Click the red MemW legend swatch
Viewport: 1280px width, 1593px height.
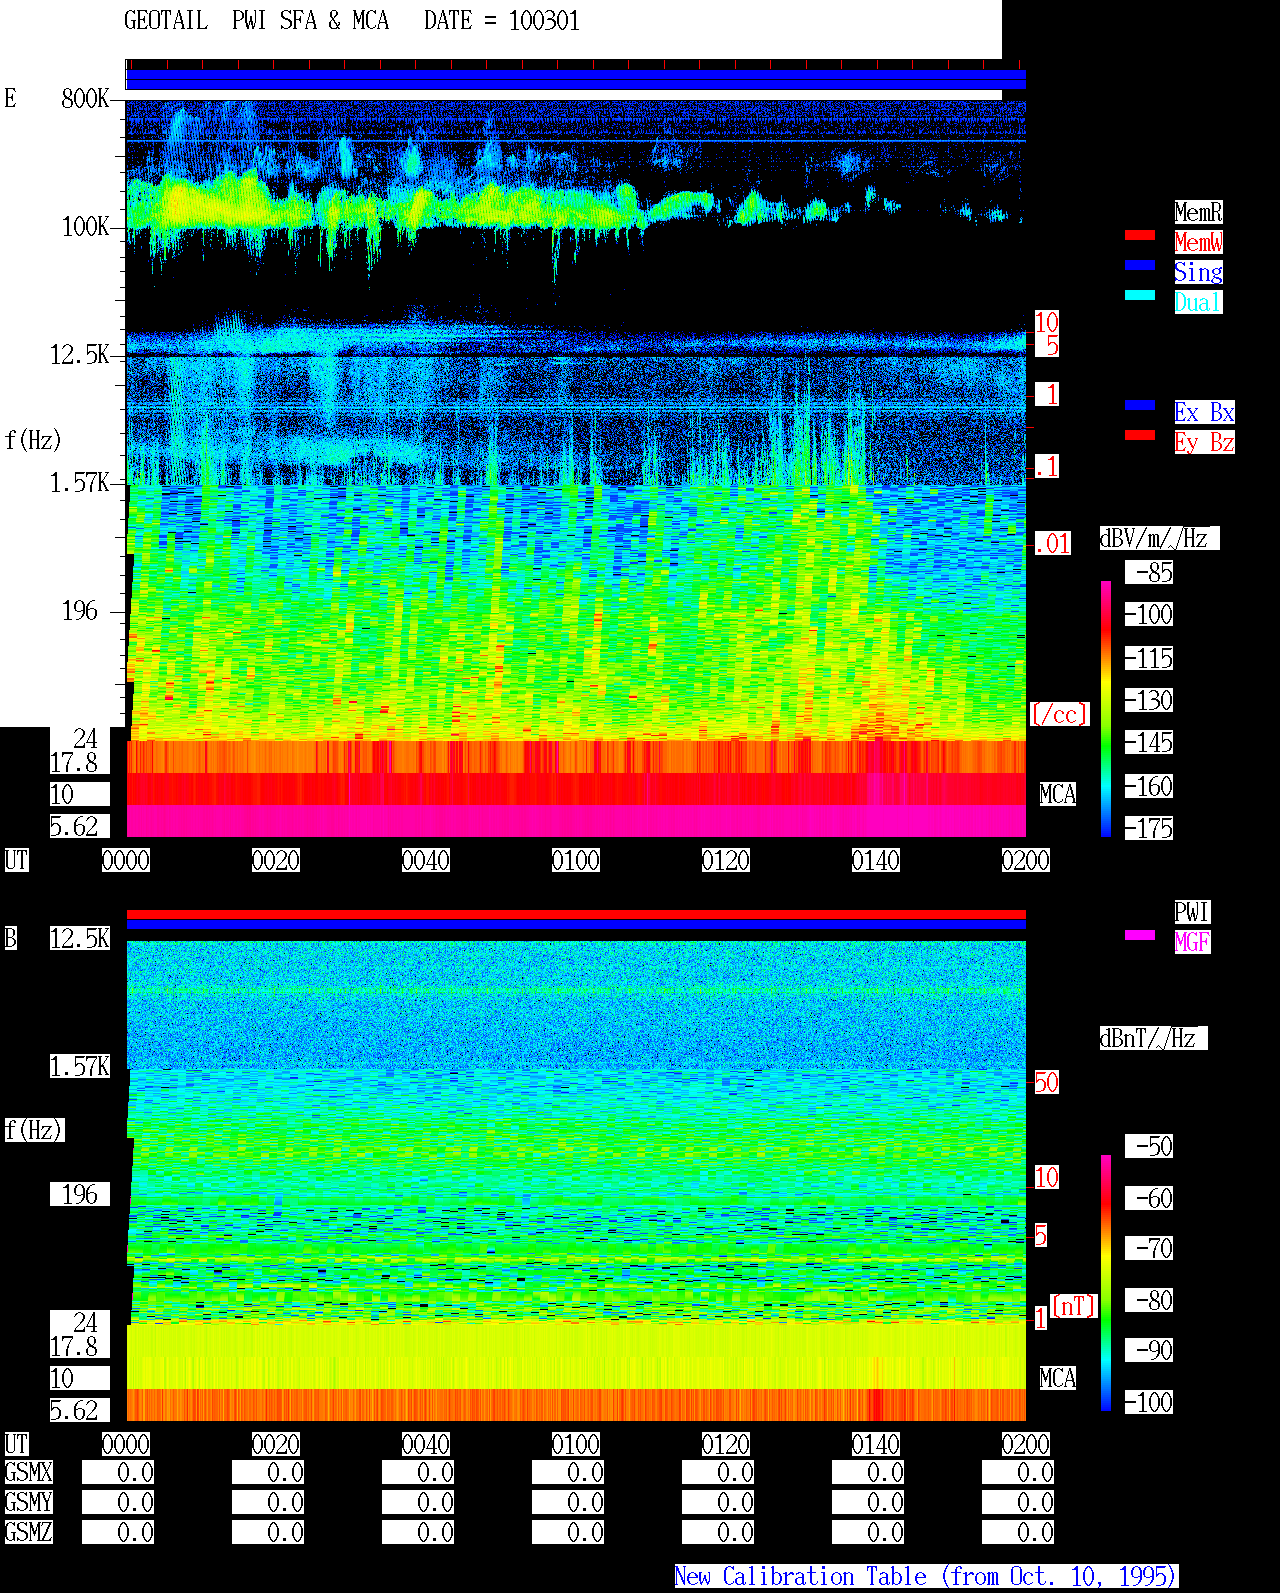1140,235
